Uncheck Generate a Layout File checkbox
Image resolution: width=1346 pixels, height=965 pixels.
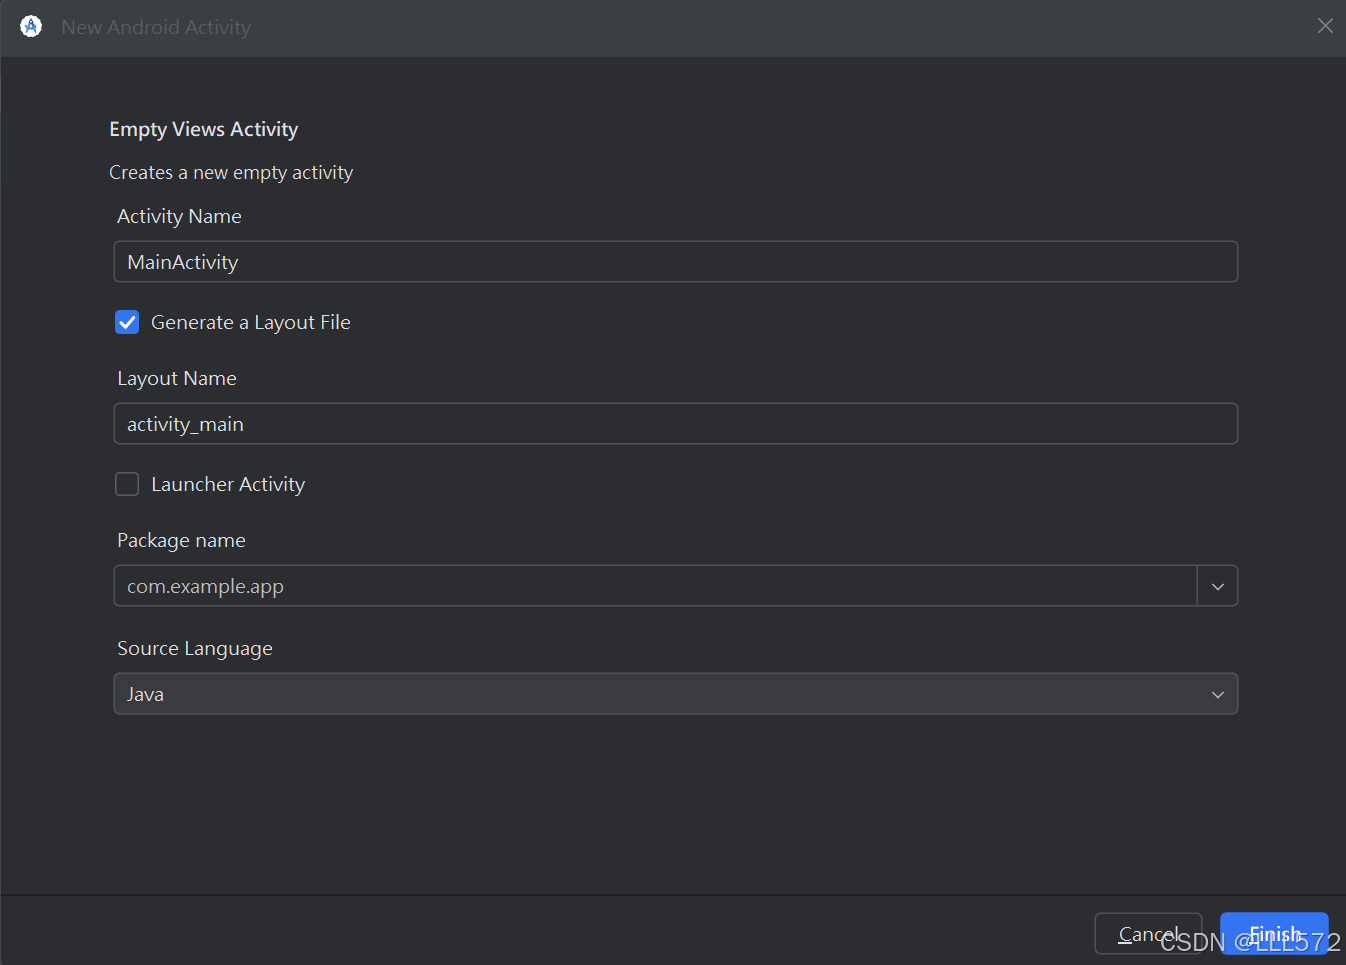tap(127, 322)
